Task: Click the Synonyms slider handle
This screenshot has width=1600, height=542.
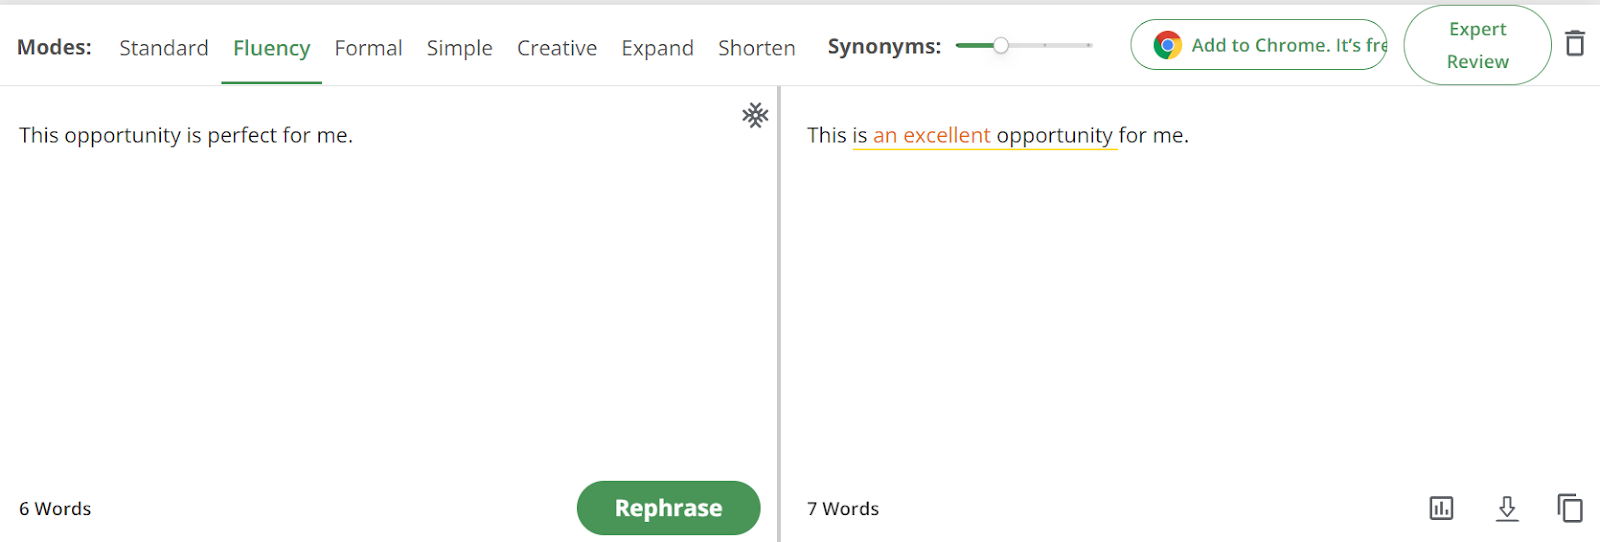Action: (1000, 45)
